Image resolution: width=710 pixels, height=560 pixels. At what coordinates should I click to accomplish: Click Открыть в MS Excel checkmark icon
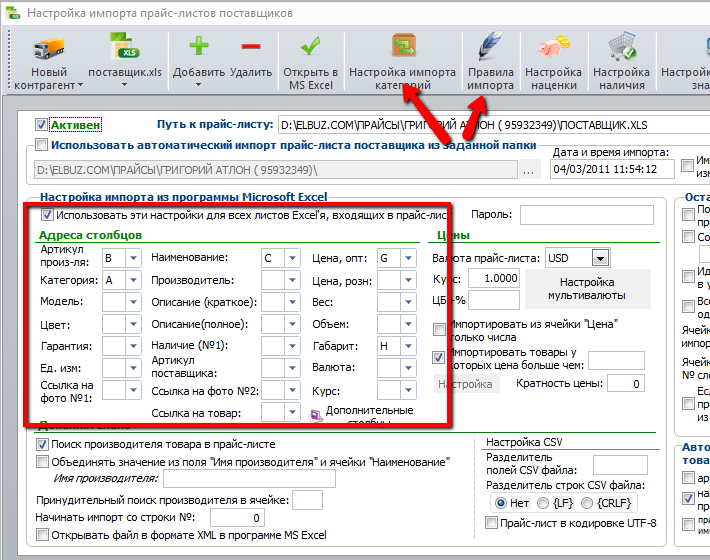coord(311,46)
